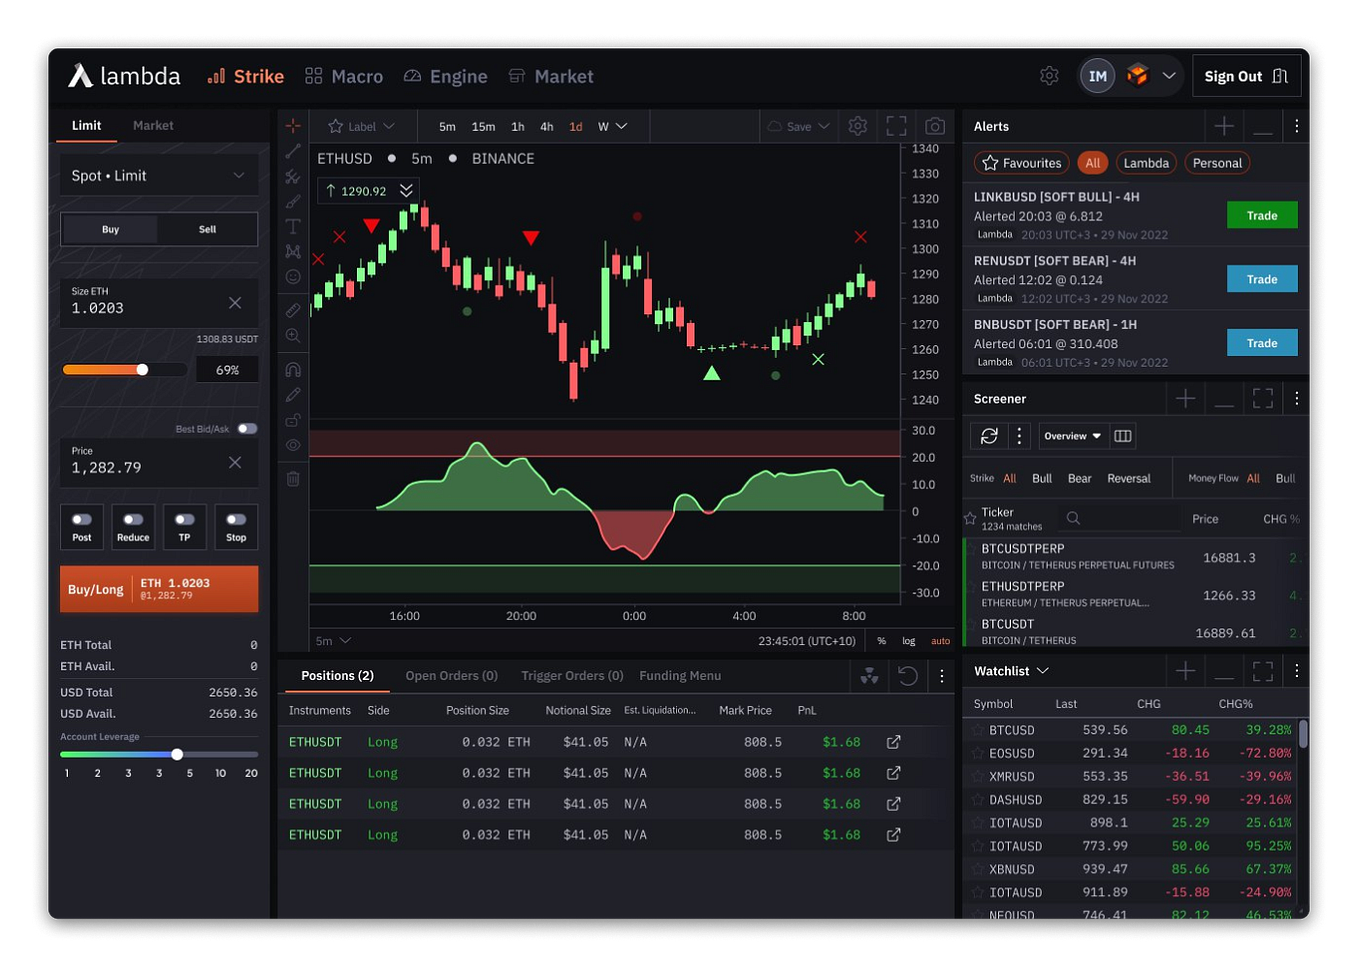Adjust the Account Leverage slider handle
1358x968 pixels.
point(177,754)
